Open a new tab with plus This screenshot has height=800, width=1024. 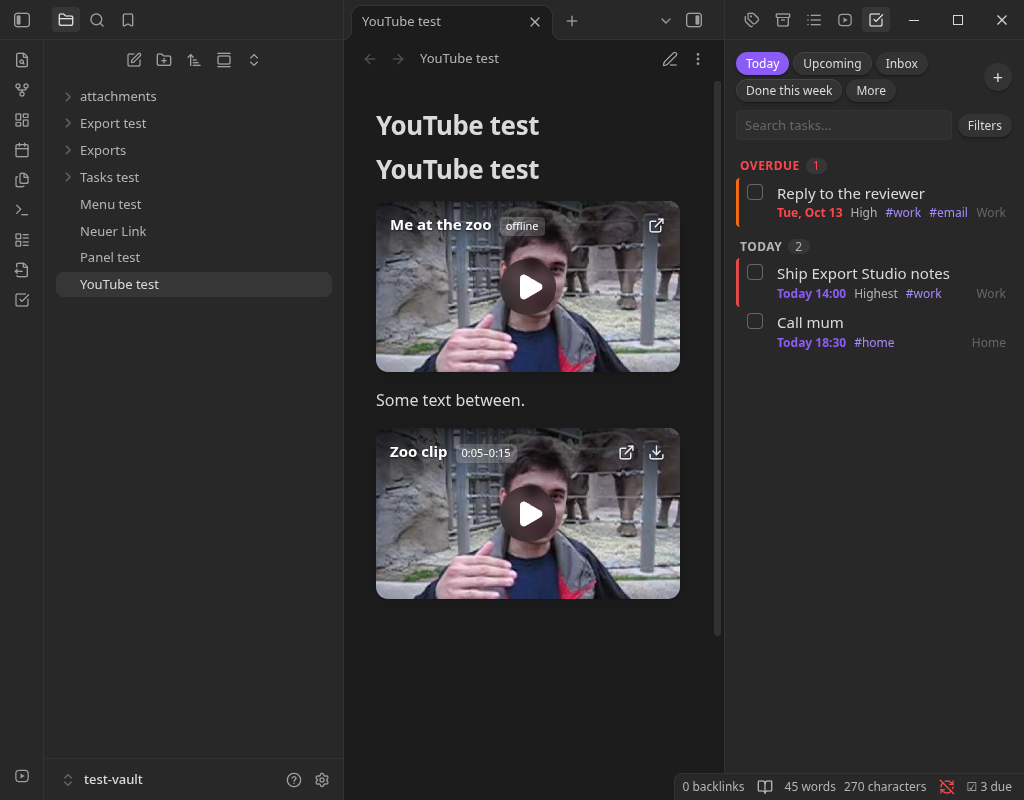(572, 21)
